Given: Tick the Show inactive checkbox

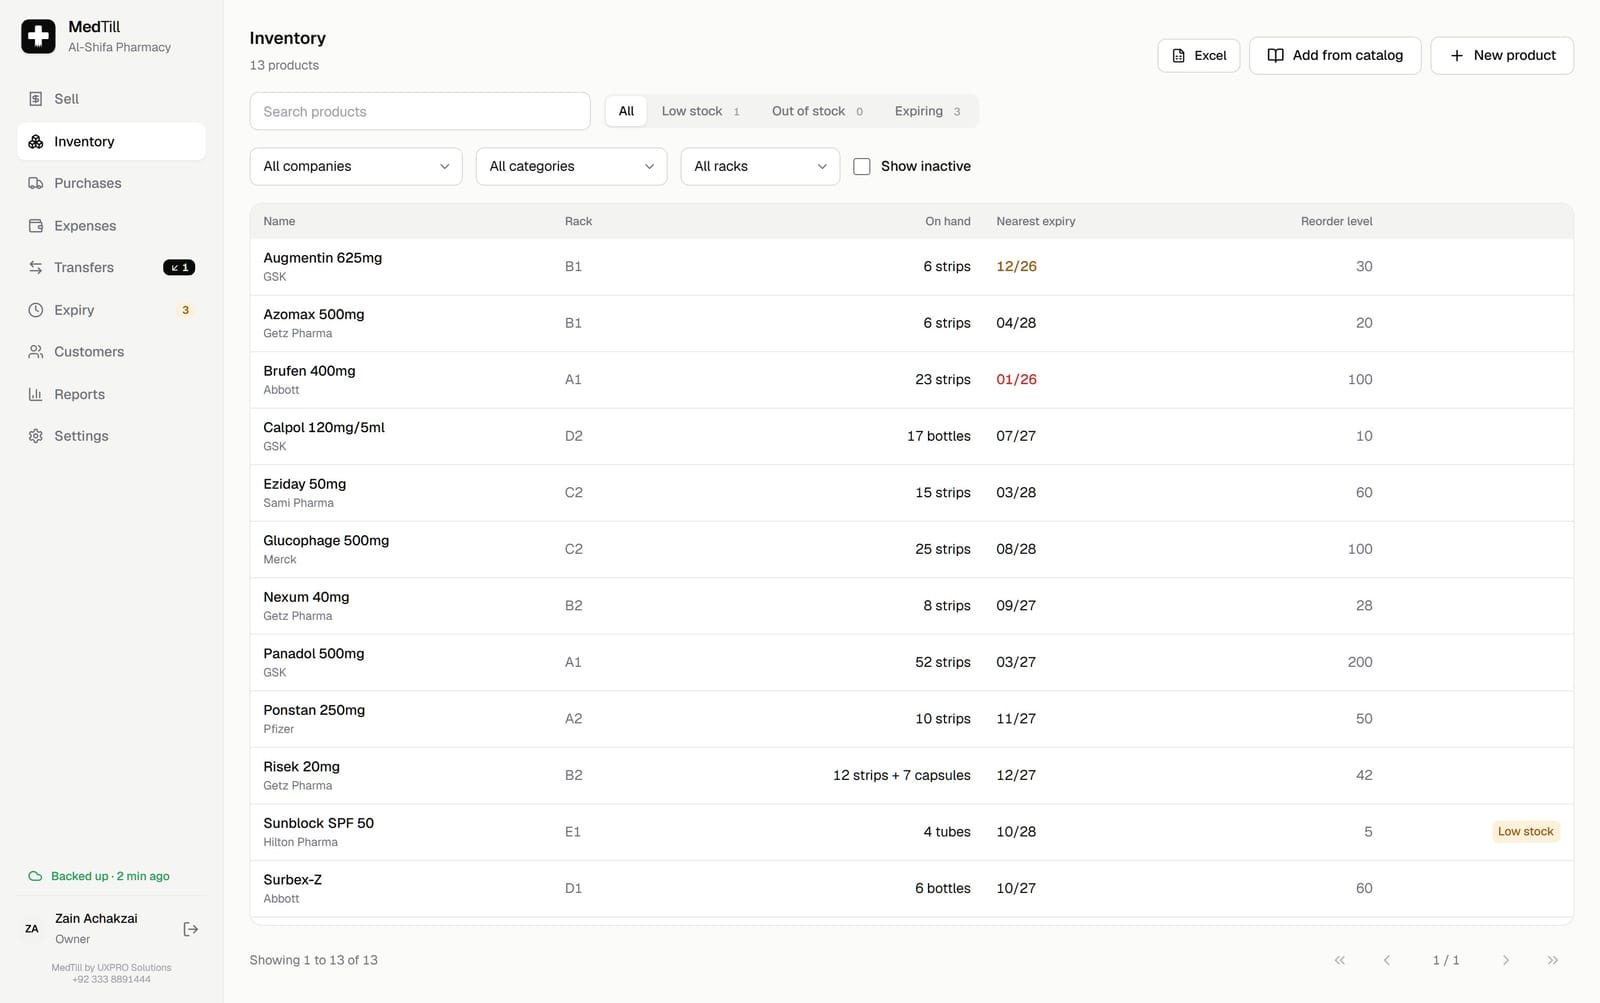Looking at the screenshot, I should pyautogui.click(x=862, y=166).
